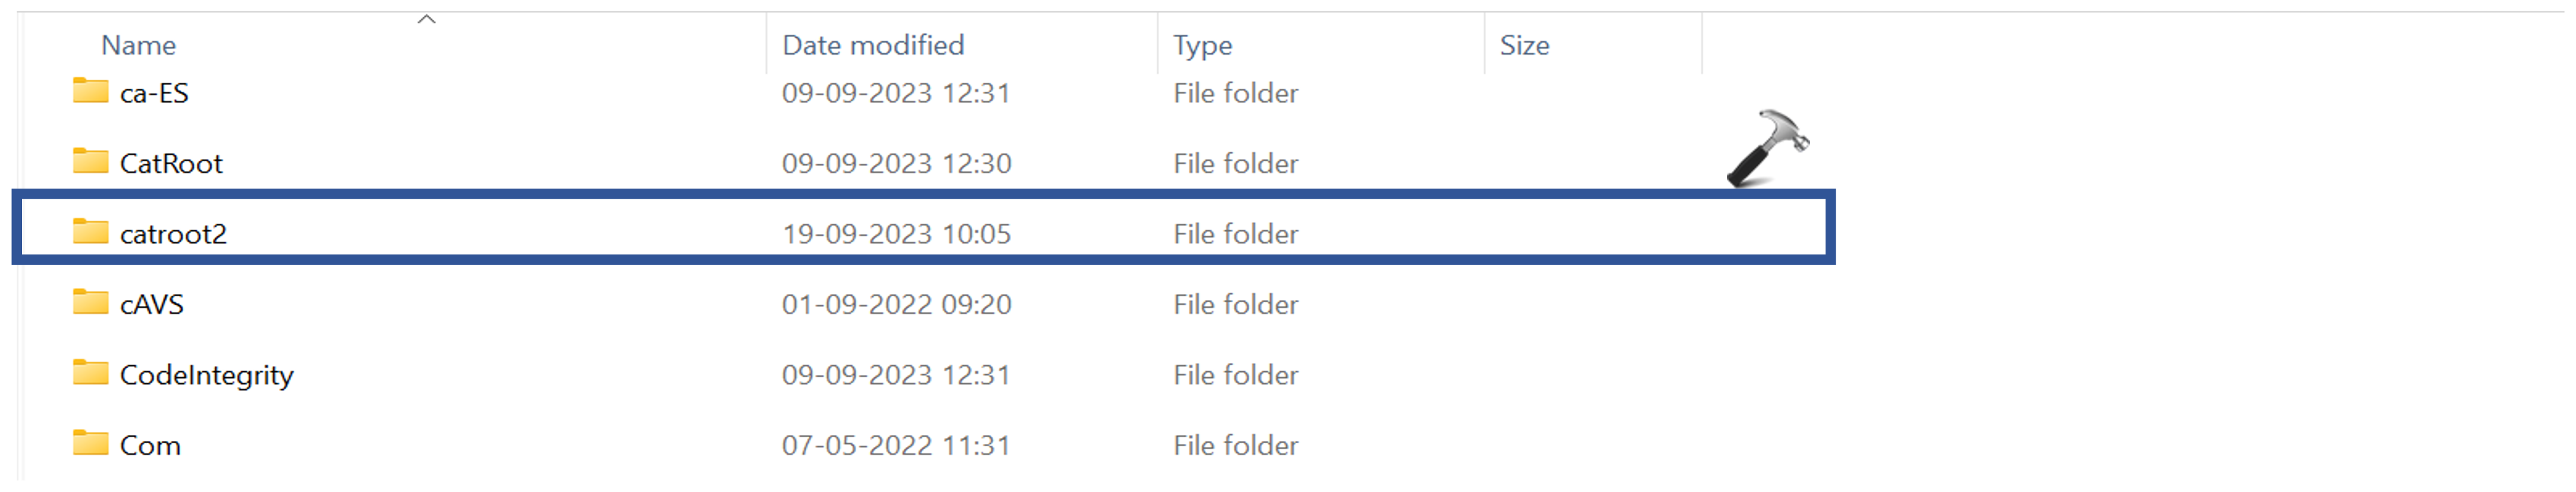Click the cAVS folder icon
This screenshot has height=492, width=2576.
coord(90,302)
